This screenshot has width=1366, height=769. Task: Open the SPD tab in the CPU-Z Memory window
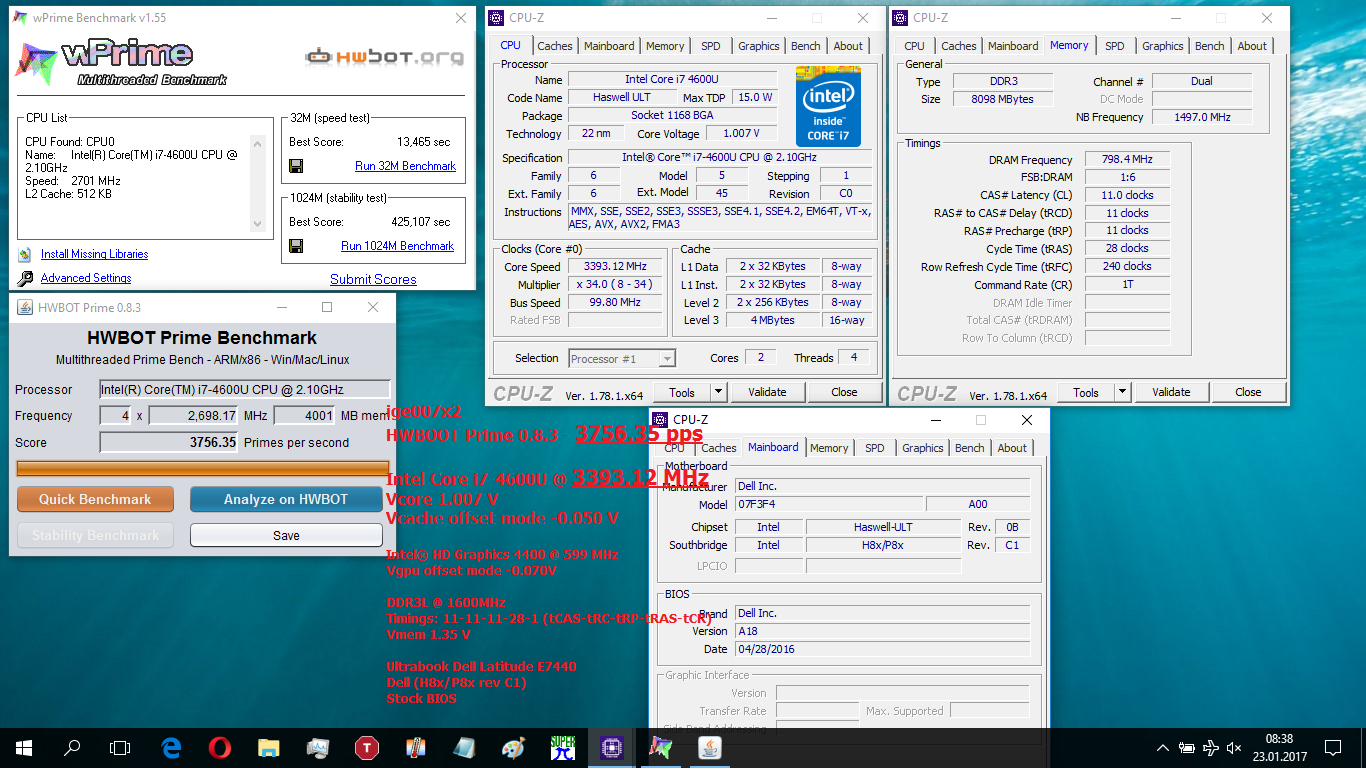coord(1115,46)
